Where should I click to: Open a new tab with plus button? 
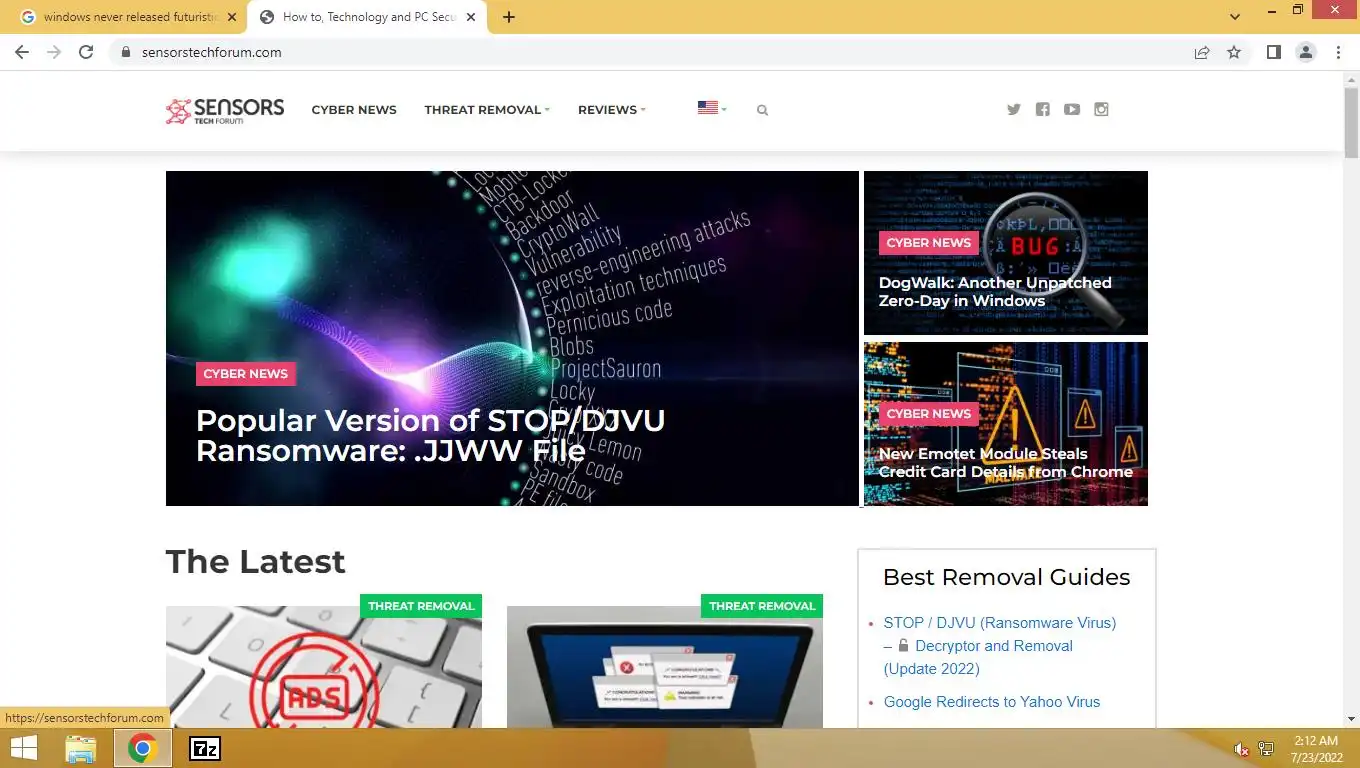coord(509,17)
